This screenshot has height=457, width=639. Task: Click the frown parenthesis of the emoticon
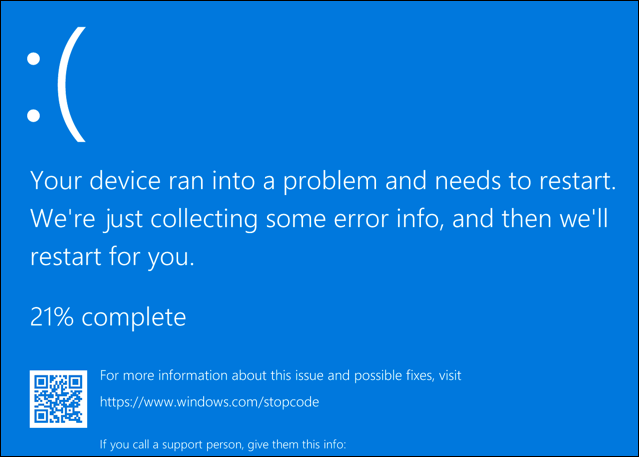tap(73, 82)
